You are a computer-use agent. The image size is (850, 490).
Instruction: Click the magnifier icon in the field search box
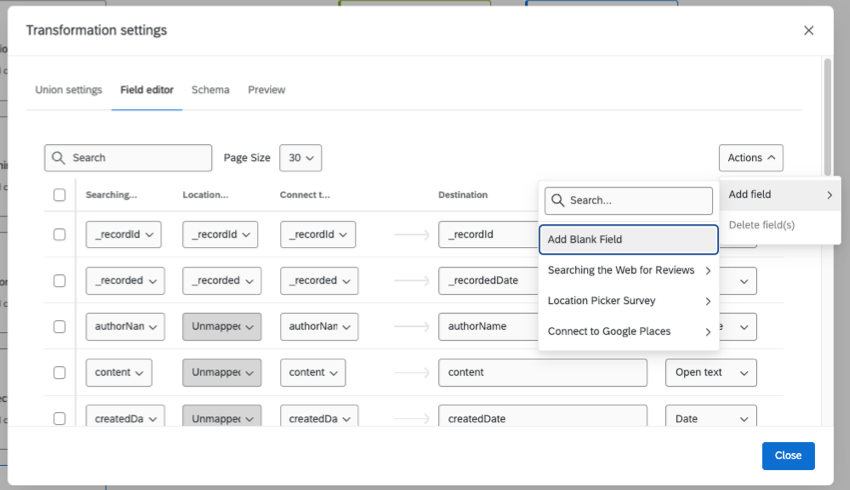tap(59, 158)
